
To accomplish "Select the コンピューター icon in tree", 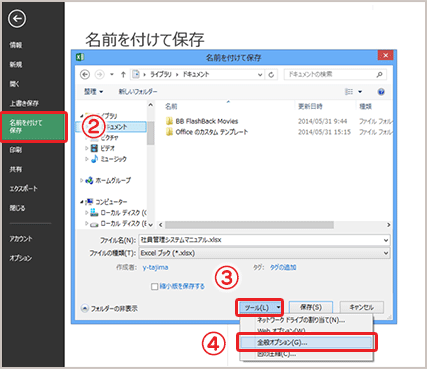I will coord(89,202).
